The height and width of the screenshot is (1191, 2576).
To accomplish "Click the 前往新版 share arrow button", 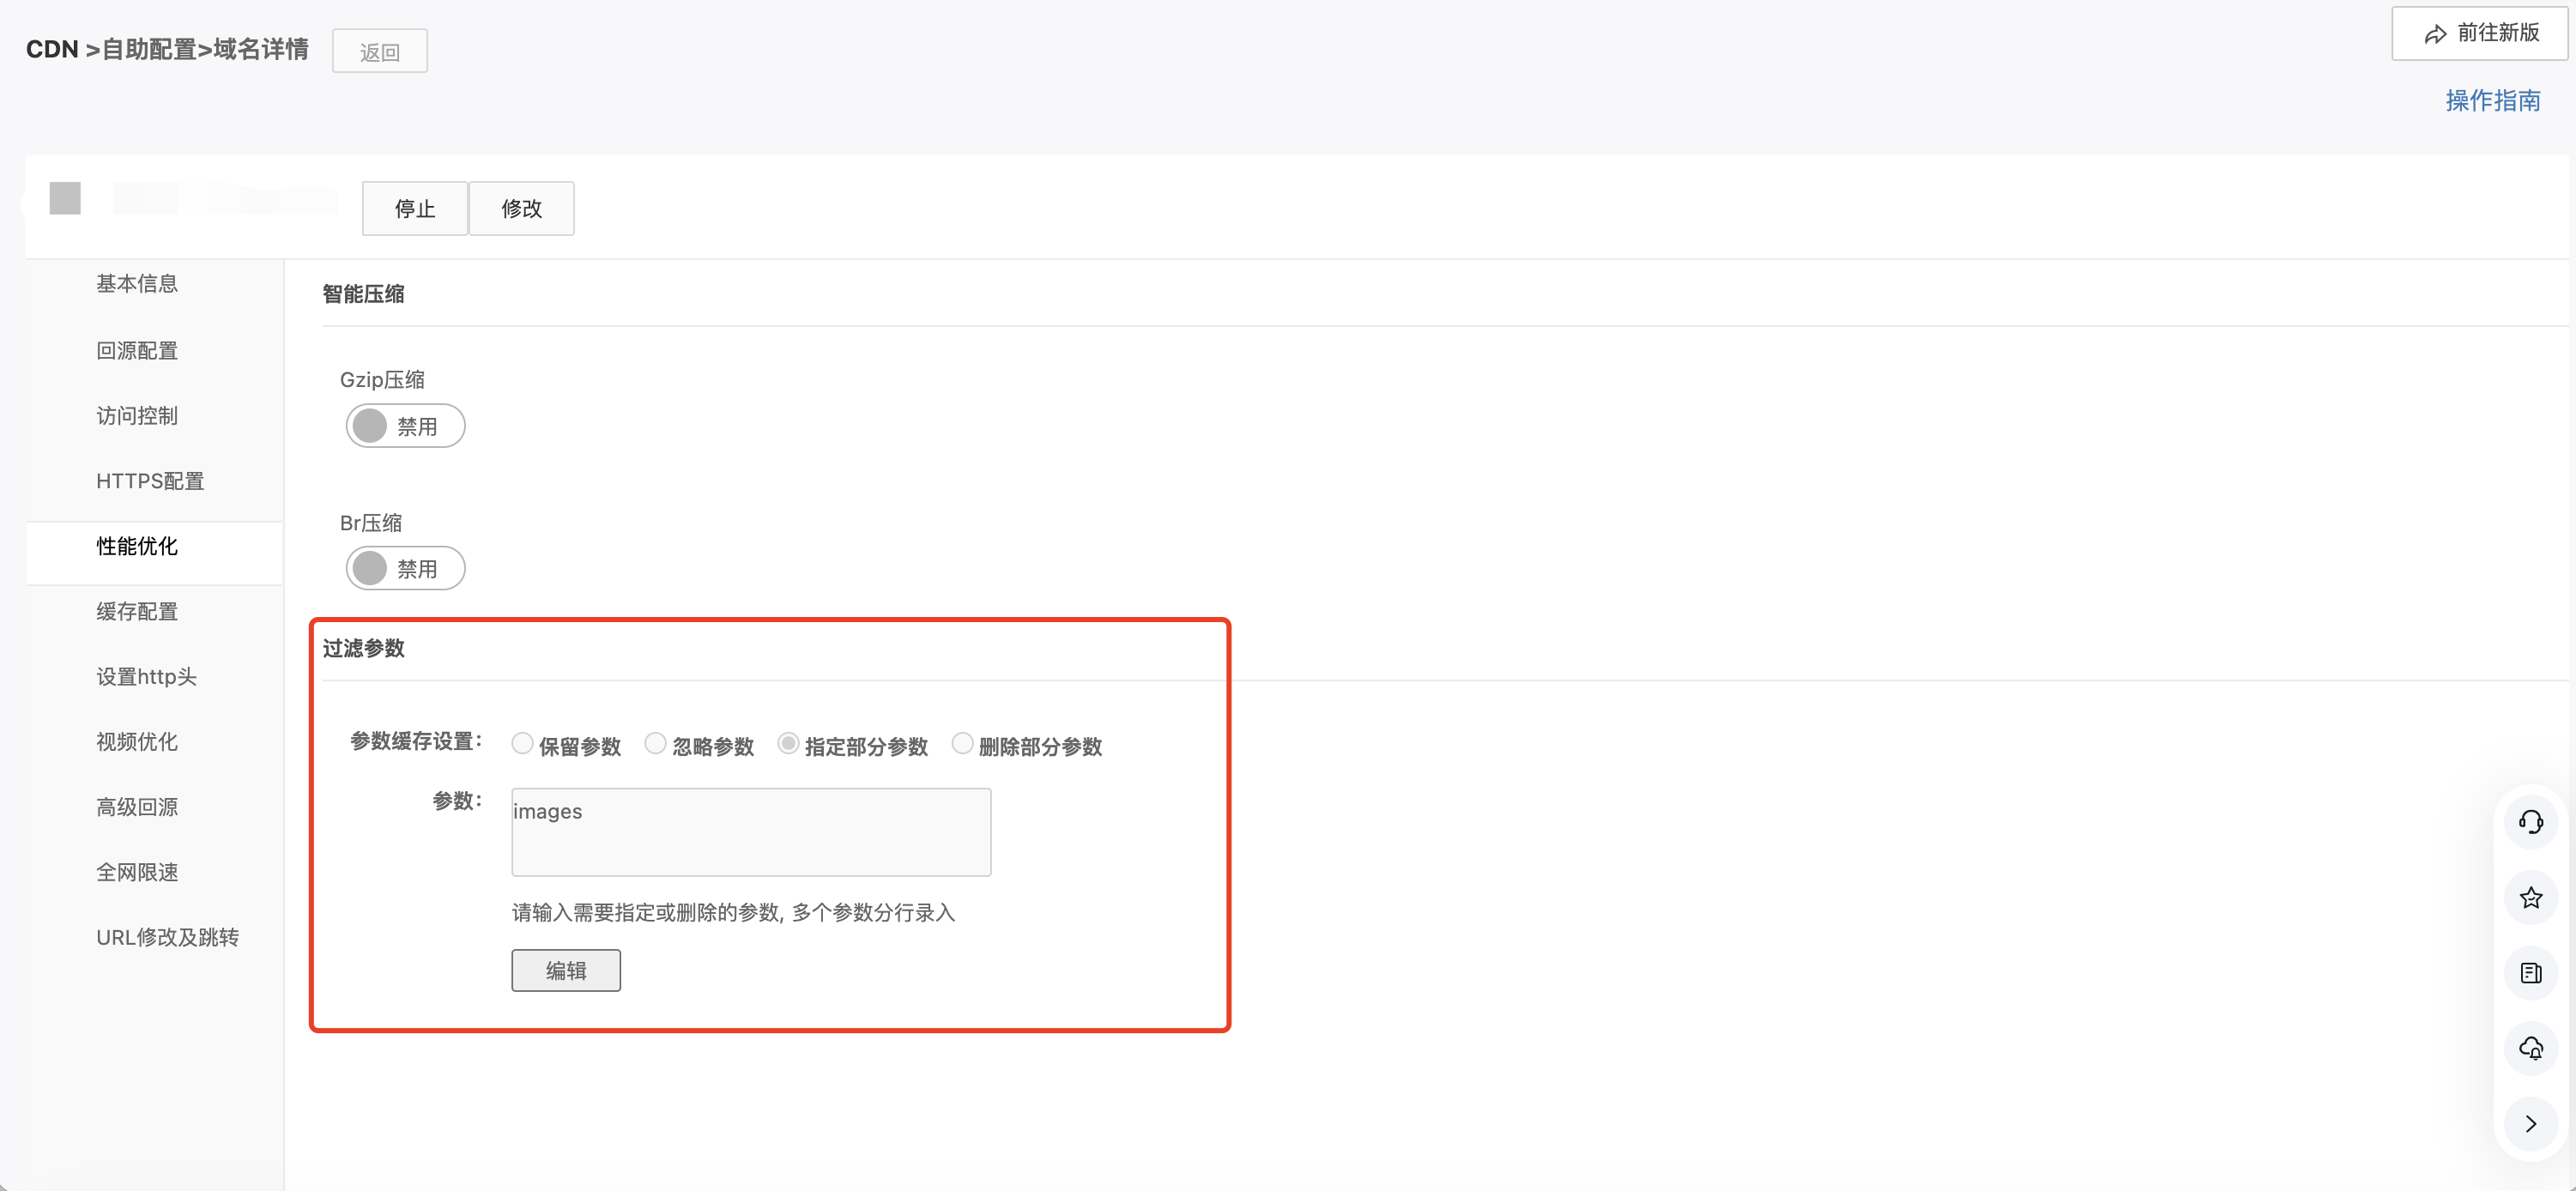I will click(x=2480, y=33).
